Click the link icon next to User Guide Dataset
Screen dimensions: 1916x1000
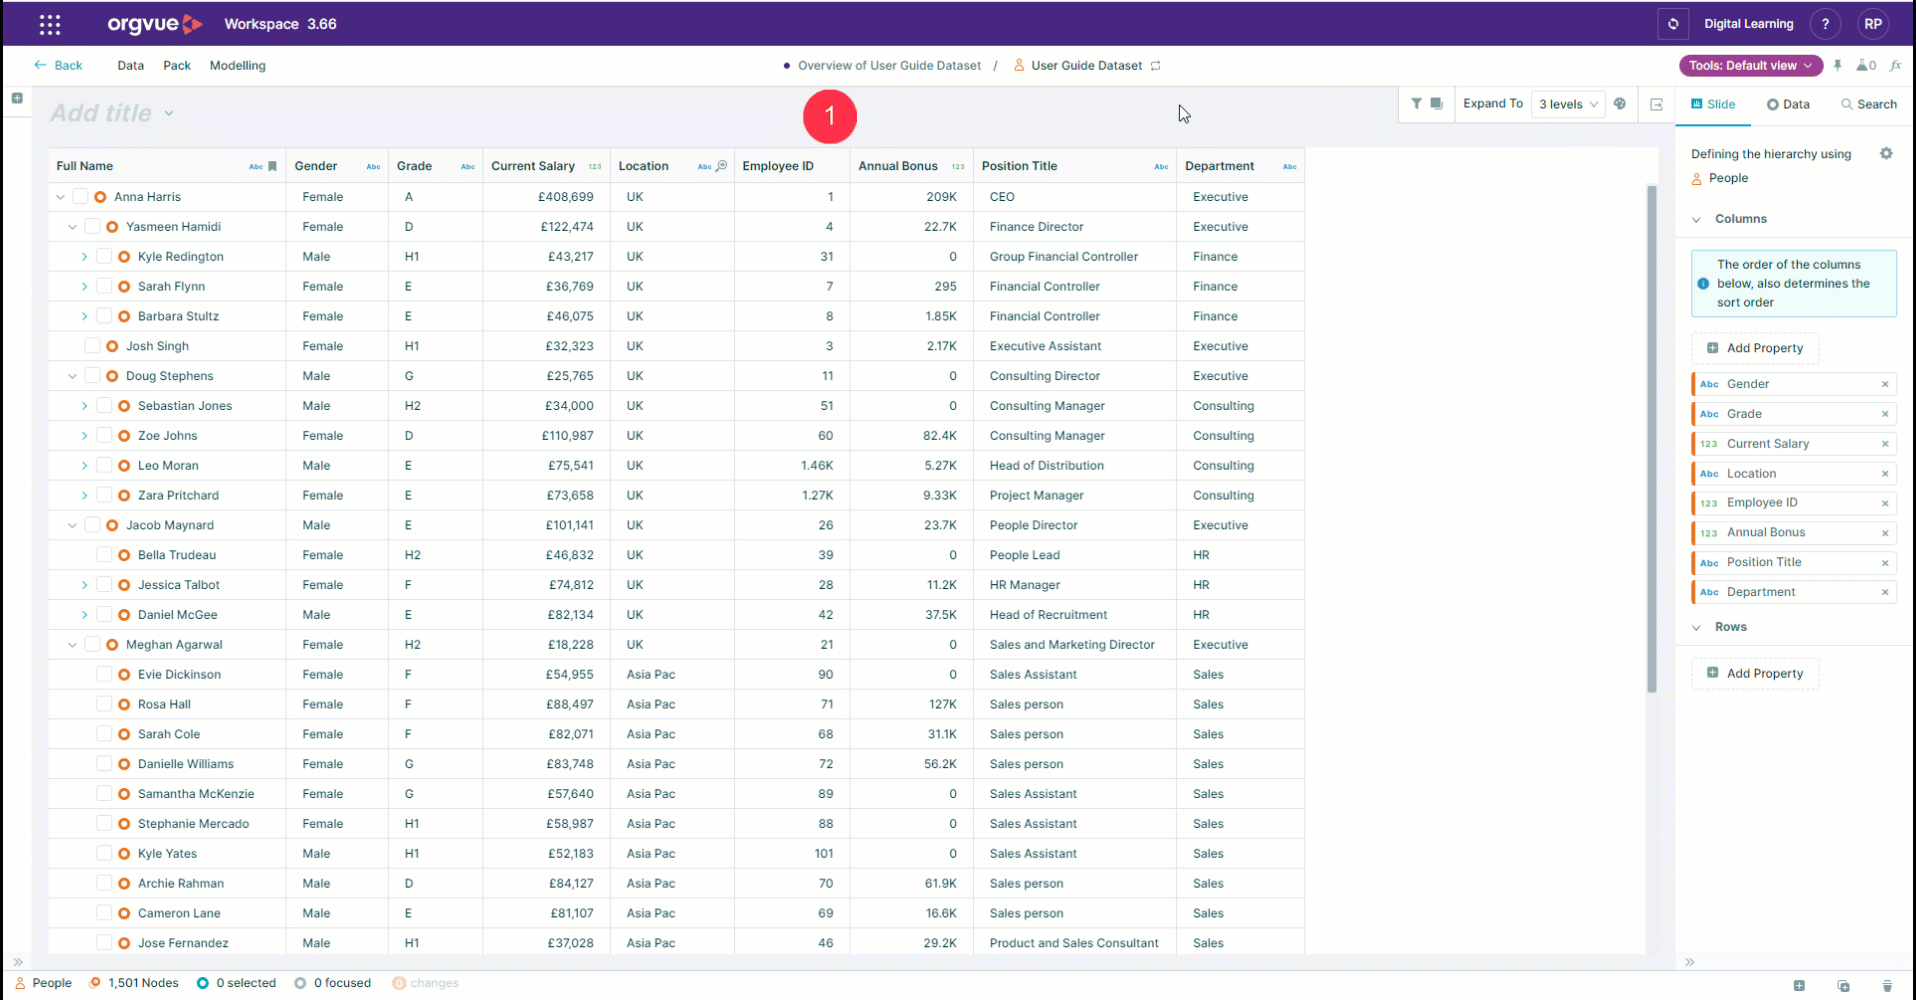click(1156, 66)
